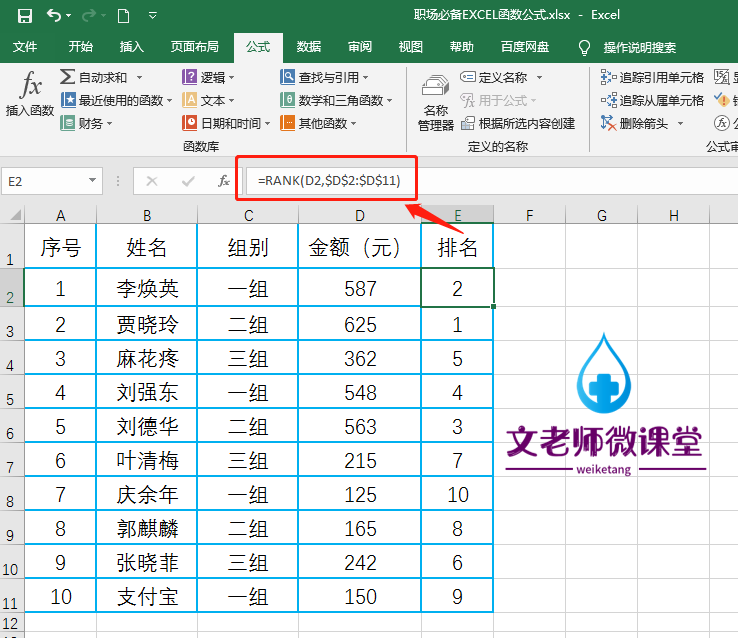The width and height of the screenshot is (738, 638).
Task: Open the 文件 tab
Action: coord(25,47)
